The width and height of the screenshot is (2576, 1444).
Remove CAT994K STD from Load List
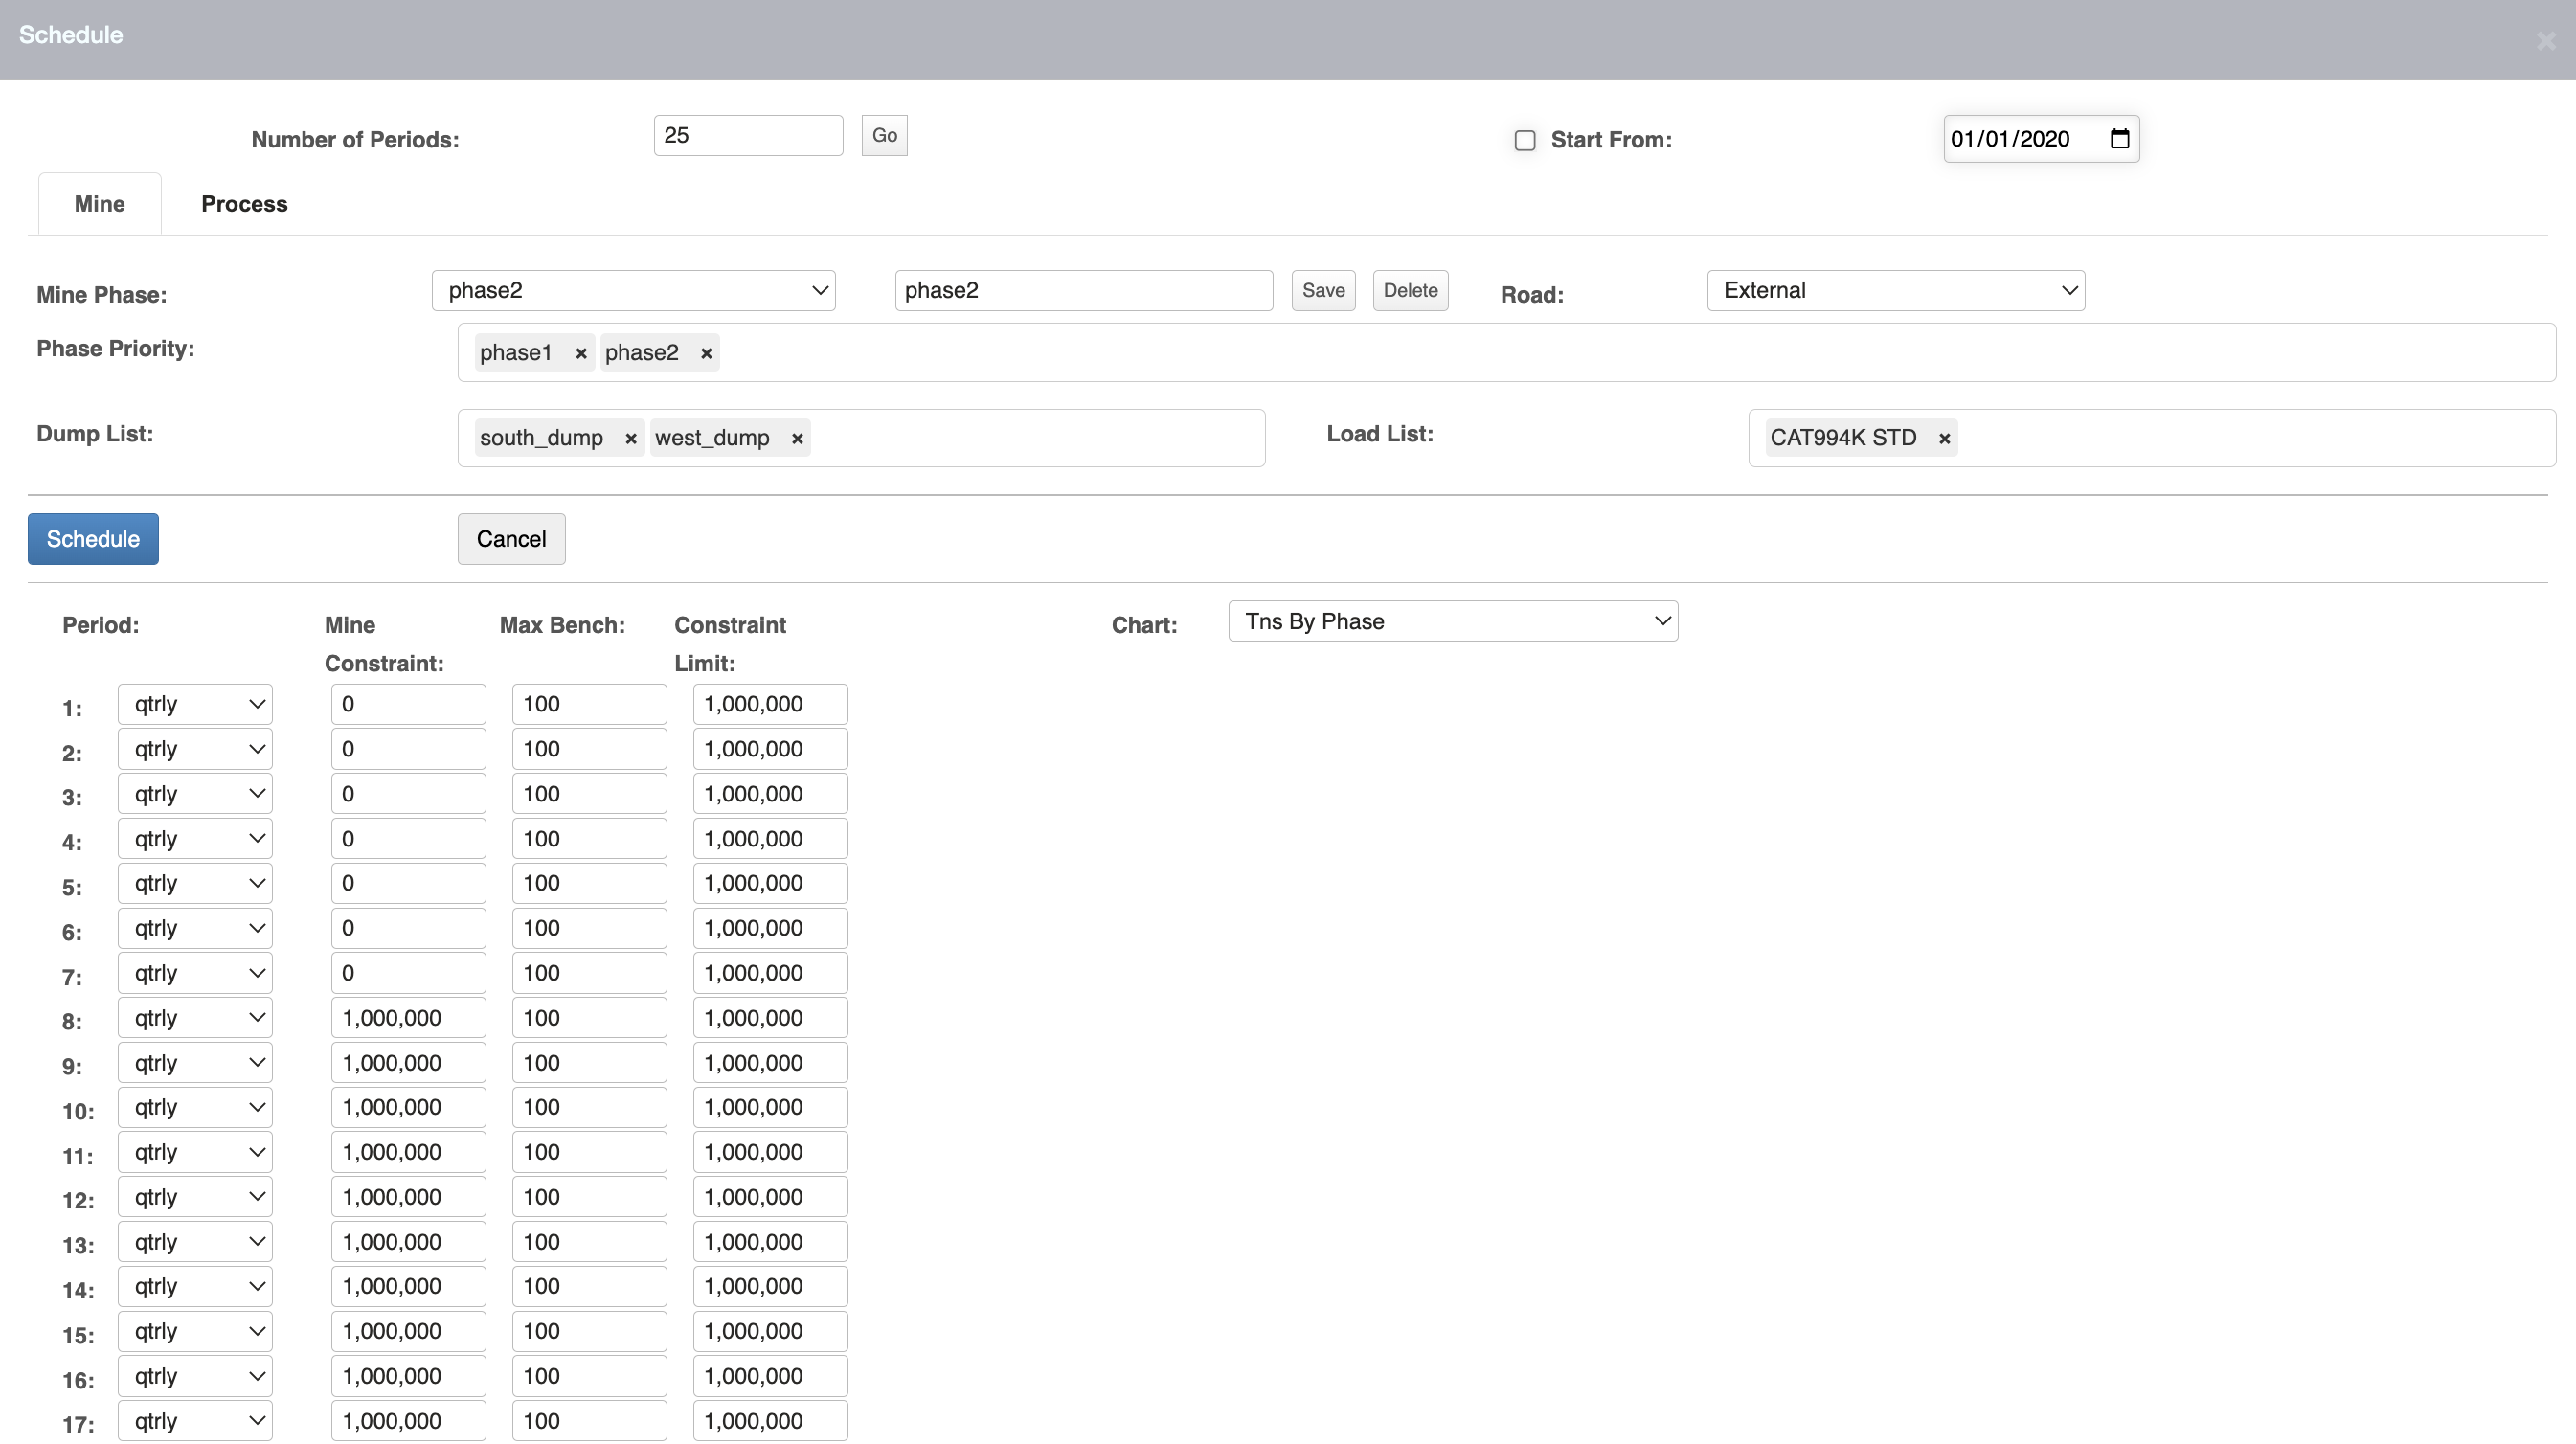pyautogui.click(x=1944, y=438)
